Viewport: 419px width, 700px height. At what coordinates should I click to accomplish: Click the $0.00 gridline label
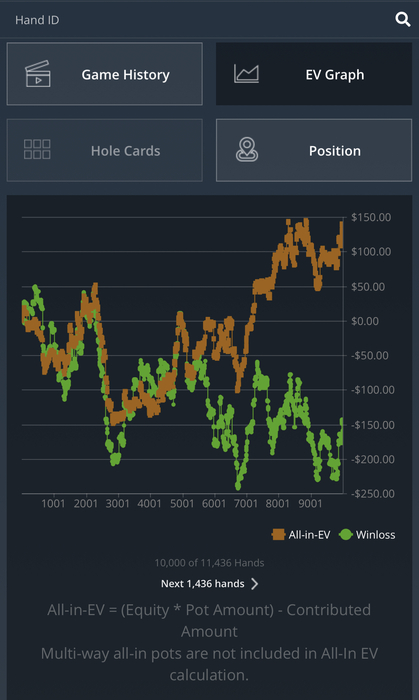tap(365, 321)
